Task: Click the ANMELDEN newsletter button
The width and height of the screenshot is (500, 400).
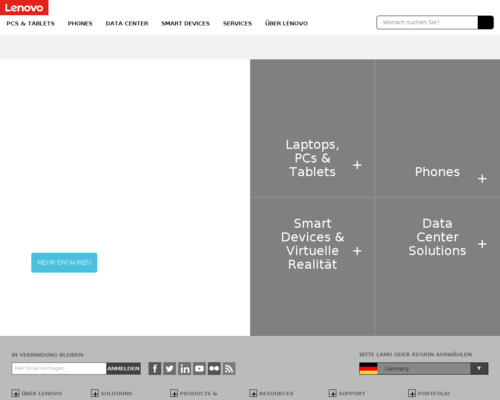Action: click(123, 368)
